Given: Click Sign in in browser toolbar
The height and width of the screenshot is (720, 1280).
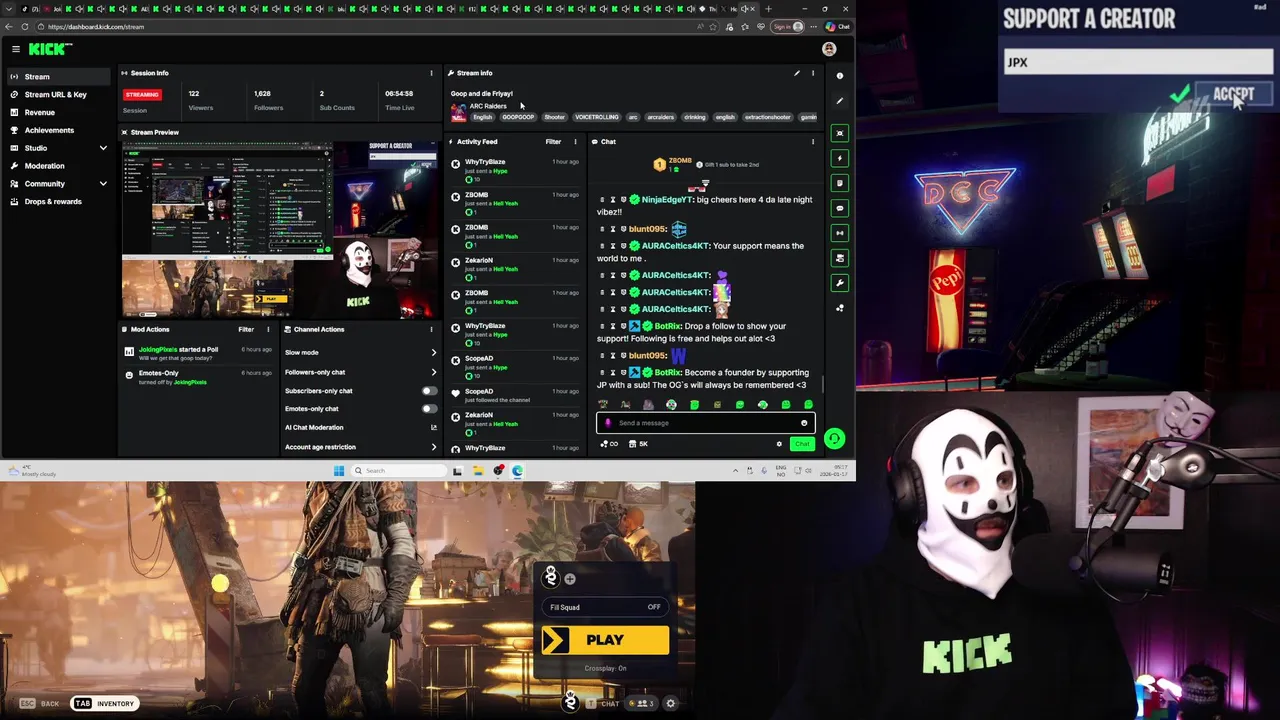Looking at the screenshot, I should click(x=788, y=27).
